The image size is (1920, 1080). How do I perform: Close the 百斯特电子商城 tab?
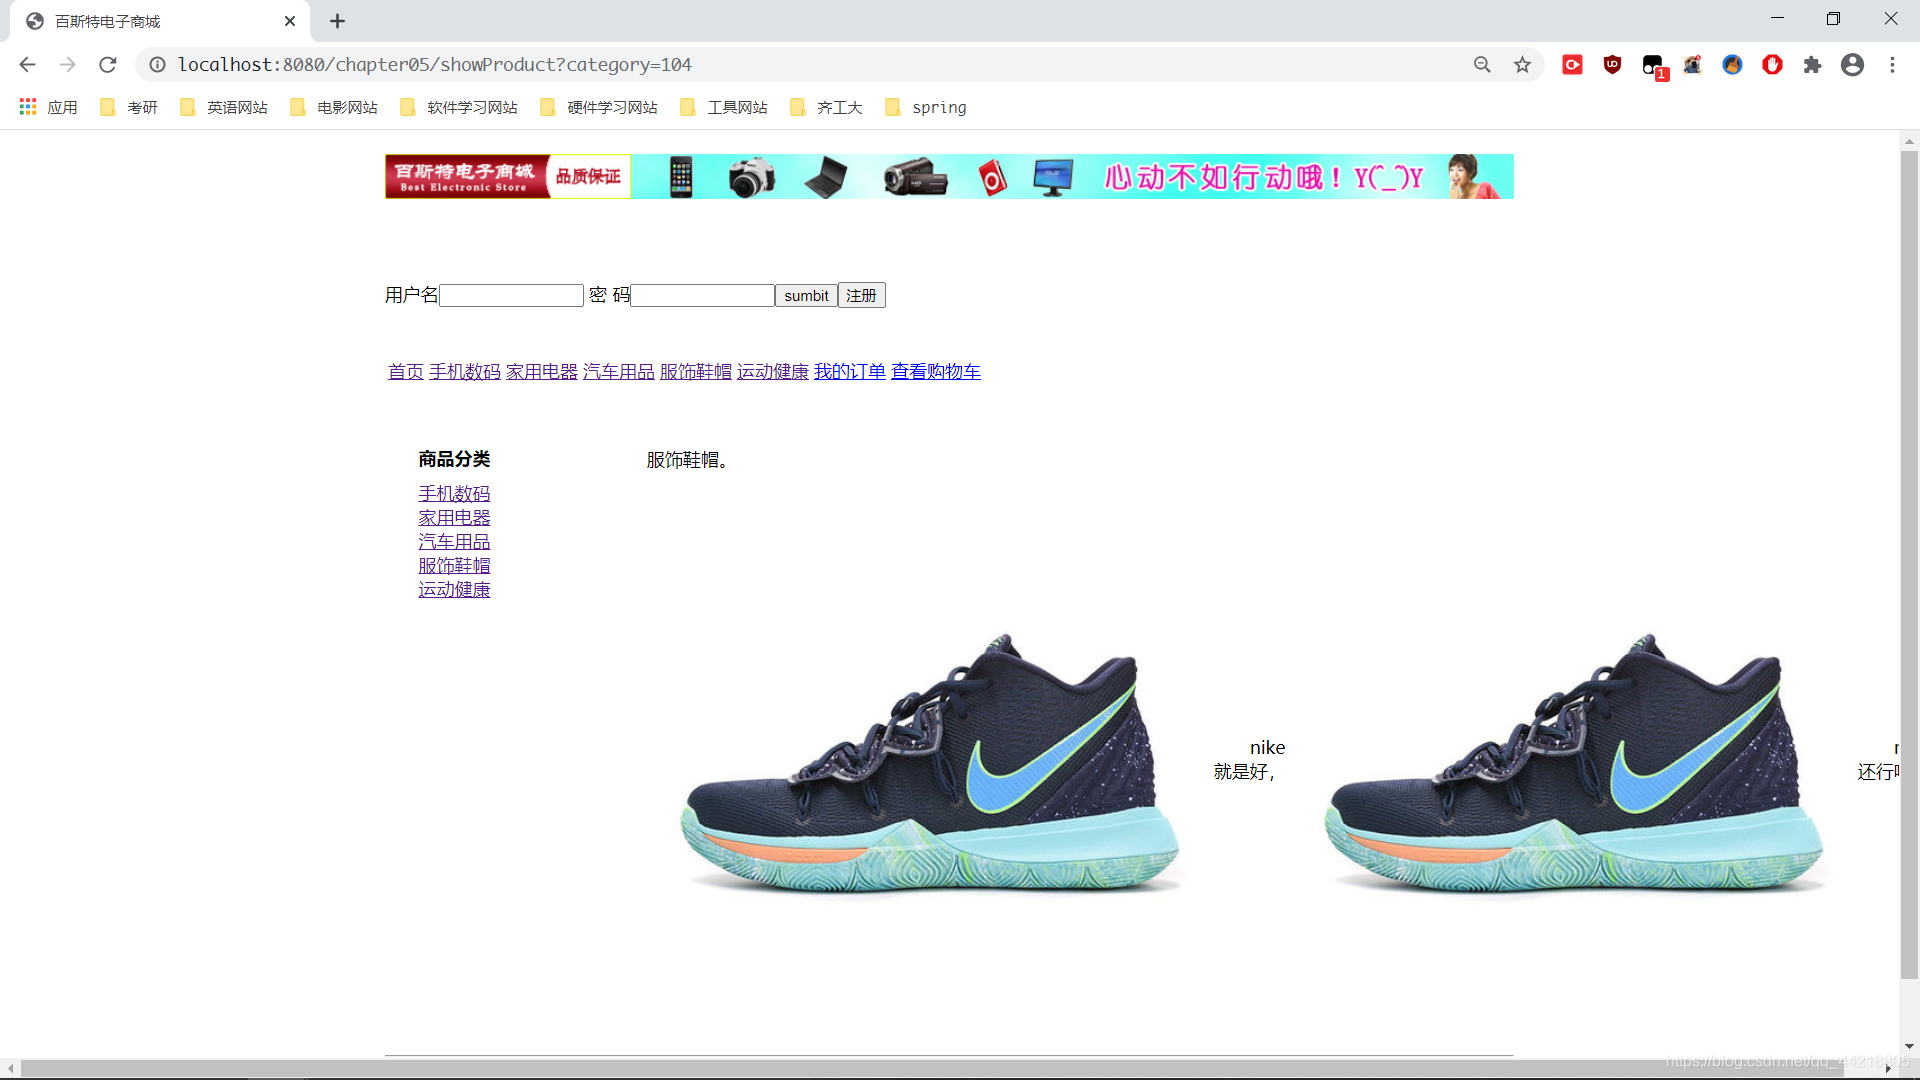290,21
